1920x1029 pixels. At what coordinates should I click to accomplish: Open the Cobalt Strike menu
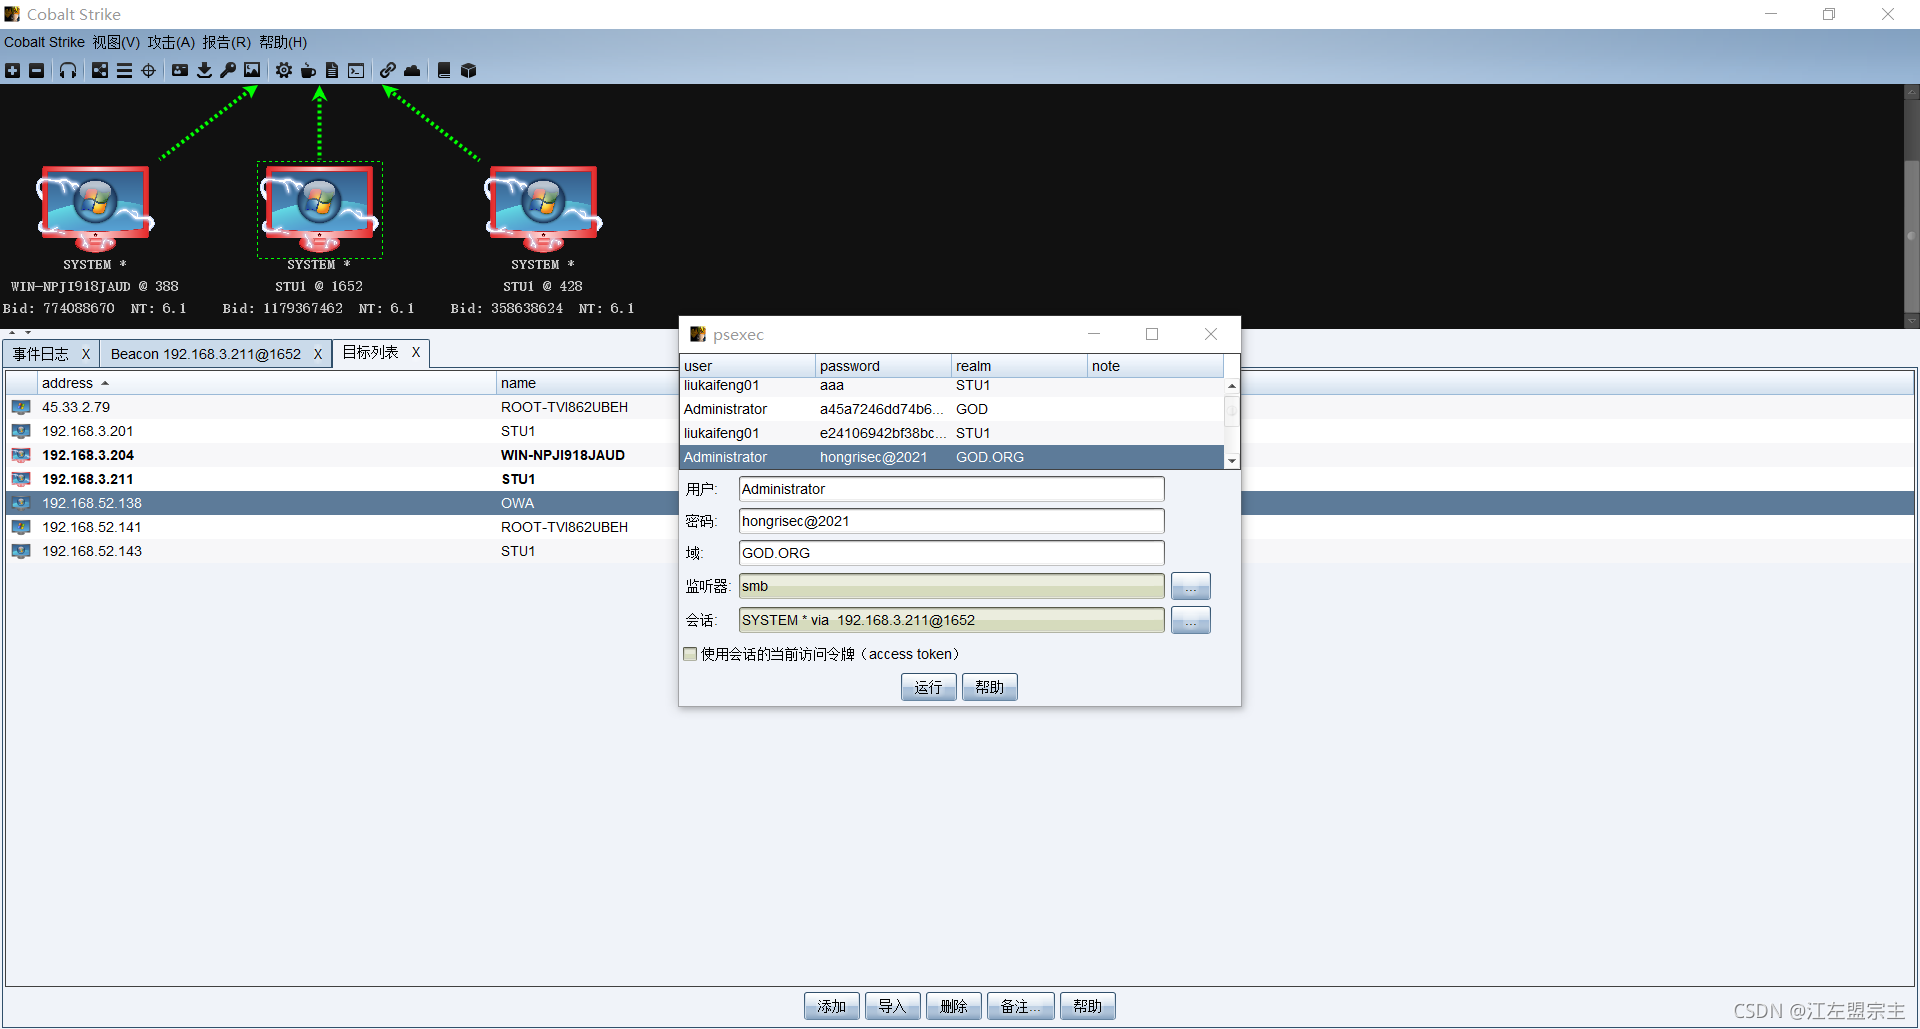(44, 42)
